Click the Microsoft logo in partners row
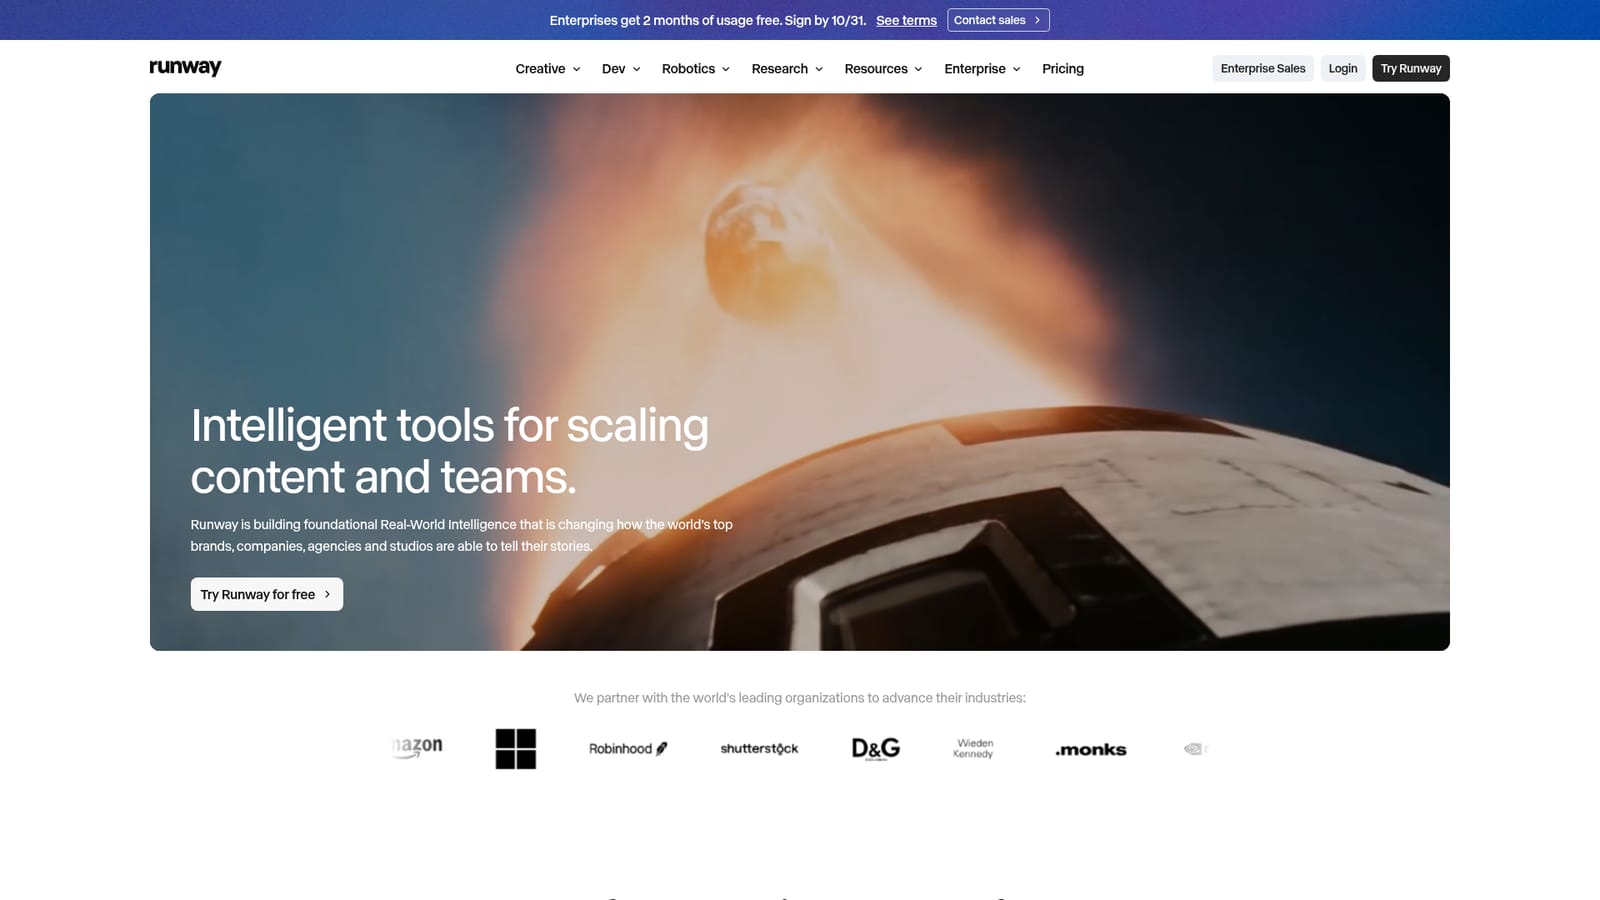 click(x=516, y=749)
